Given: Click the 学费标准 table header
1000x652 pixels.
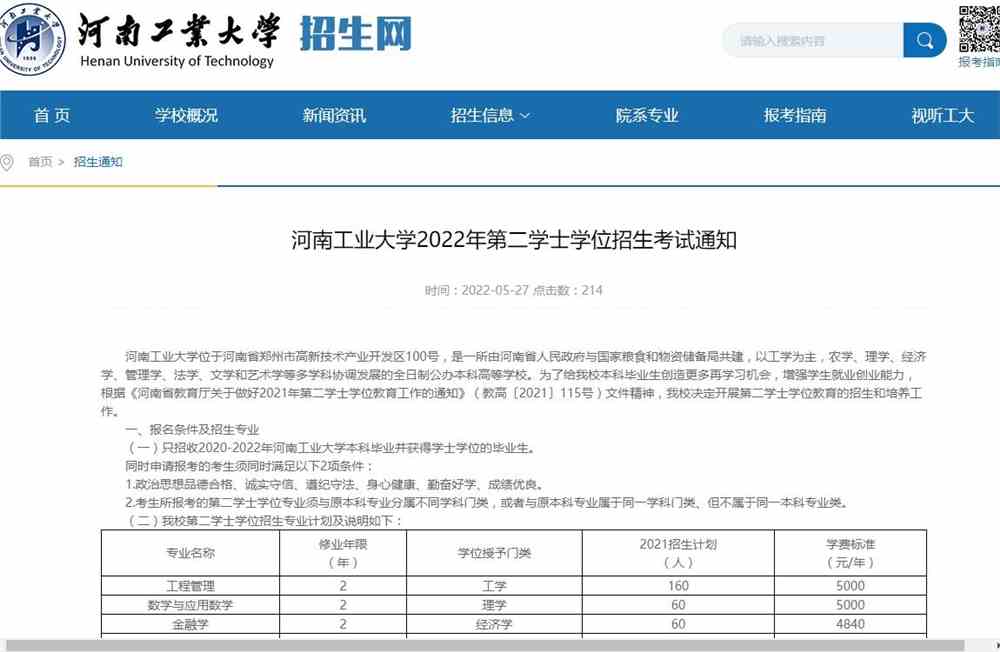Looking at the screenshot, I should click(850, 553).
